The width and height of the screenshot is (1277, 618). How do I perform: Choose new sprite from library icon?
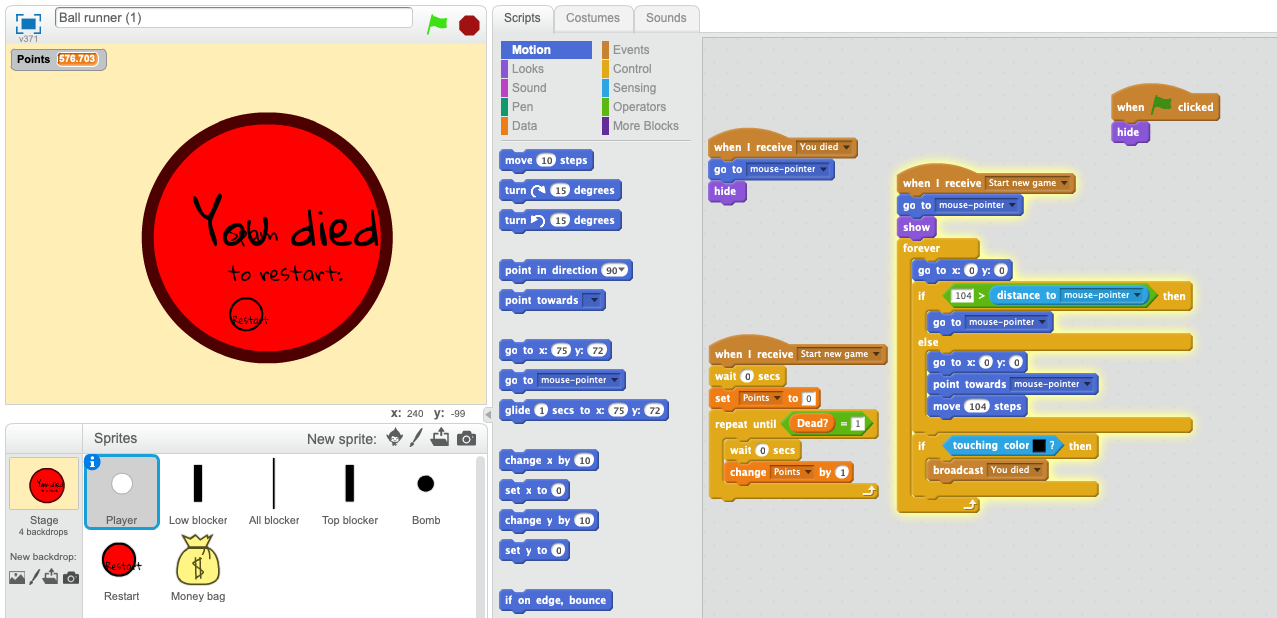click(x=395, y=438)
